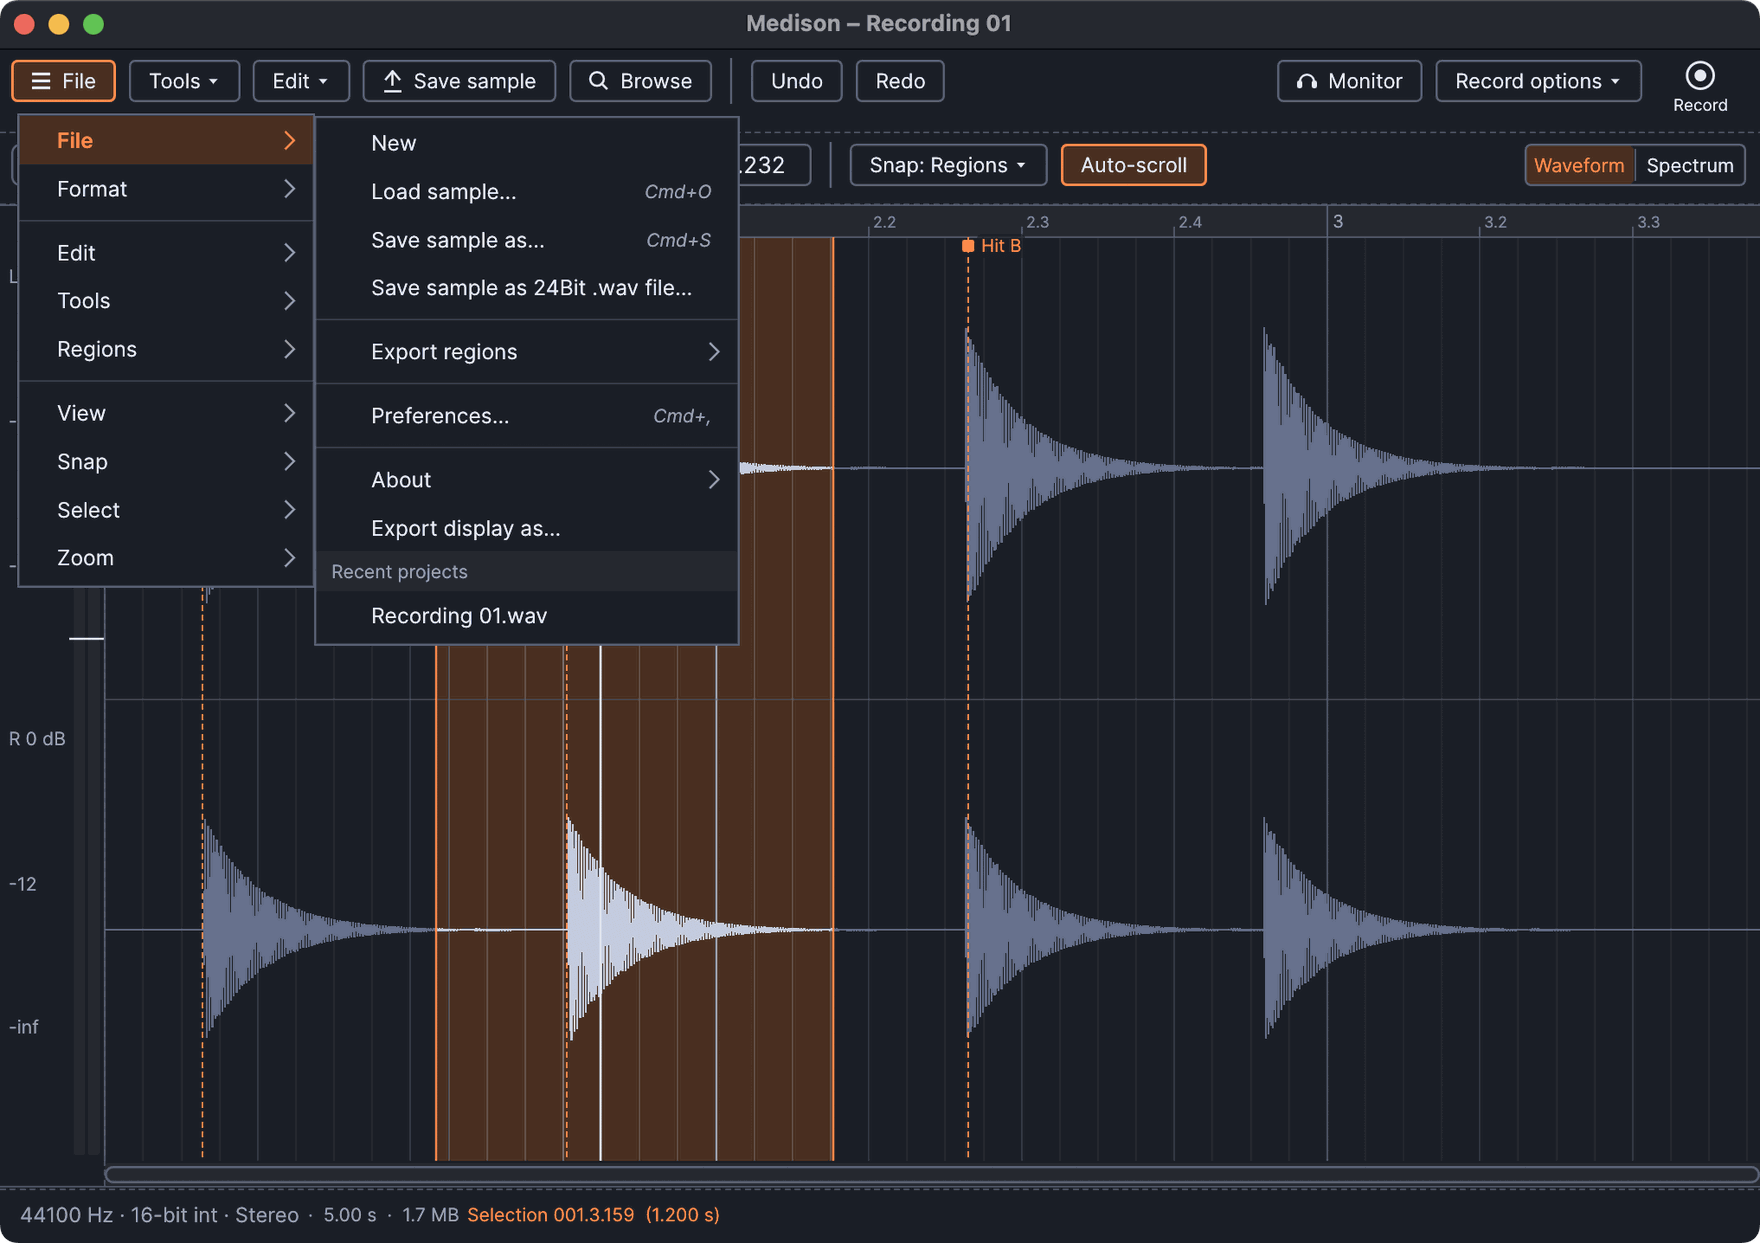
Task: Click the hamburger icon on File button
Action: [x=41, y=81]
